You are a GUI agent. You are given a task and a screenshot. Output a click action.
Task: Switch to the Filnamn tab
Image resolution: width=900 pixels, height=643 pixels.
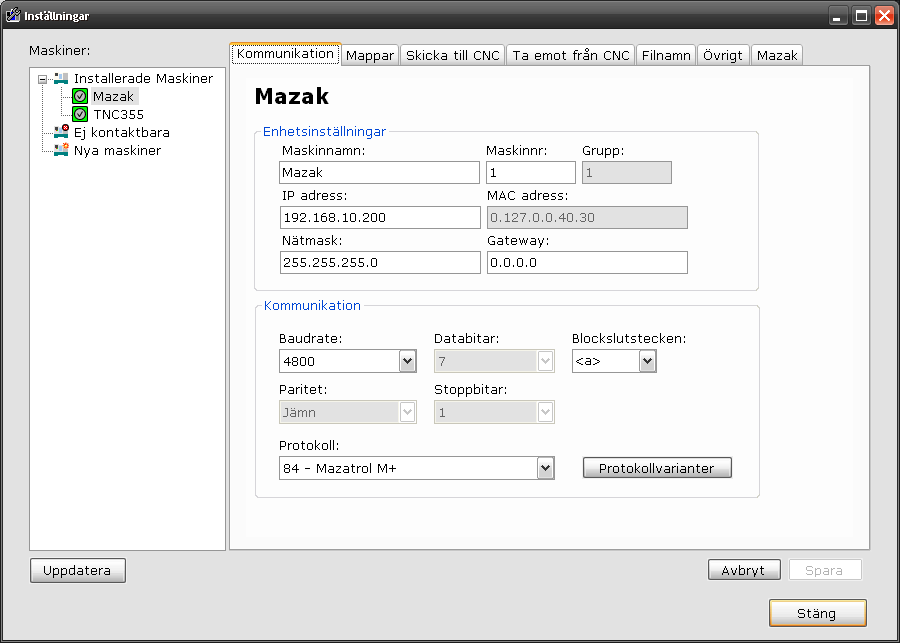coord(666,56)
